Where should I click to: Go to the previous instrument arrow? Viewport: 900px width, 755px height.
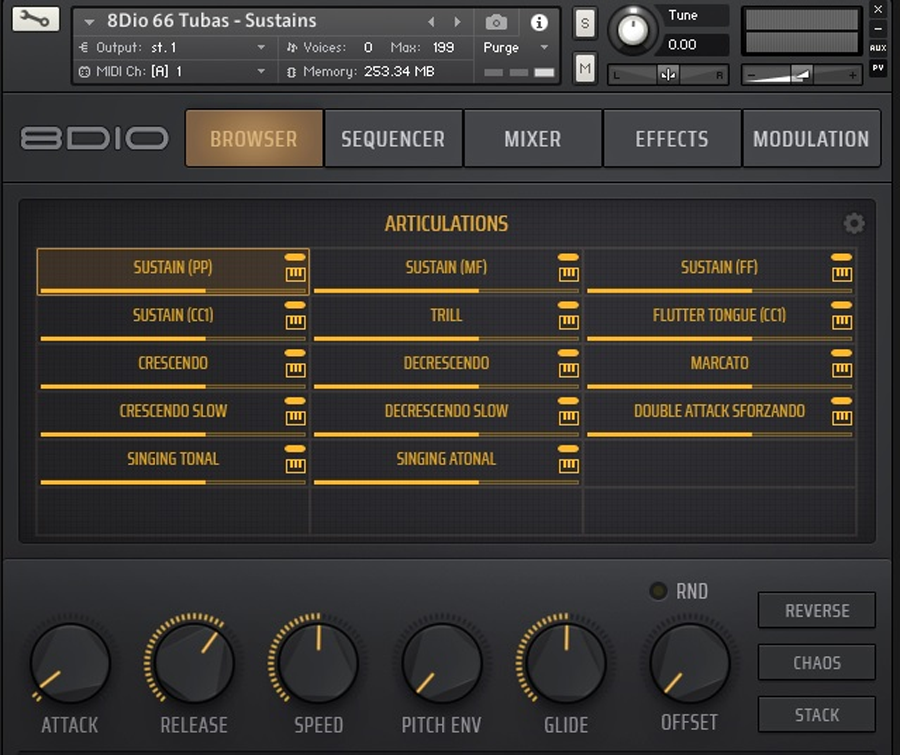[x=431, y=22]
